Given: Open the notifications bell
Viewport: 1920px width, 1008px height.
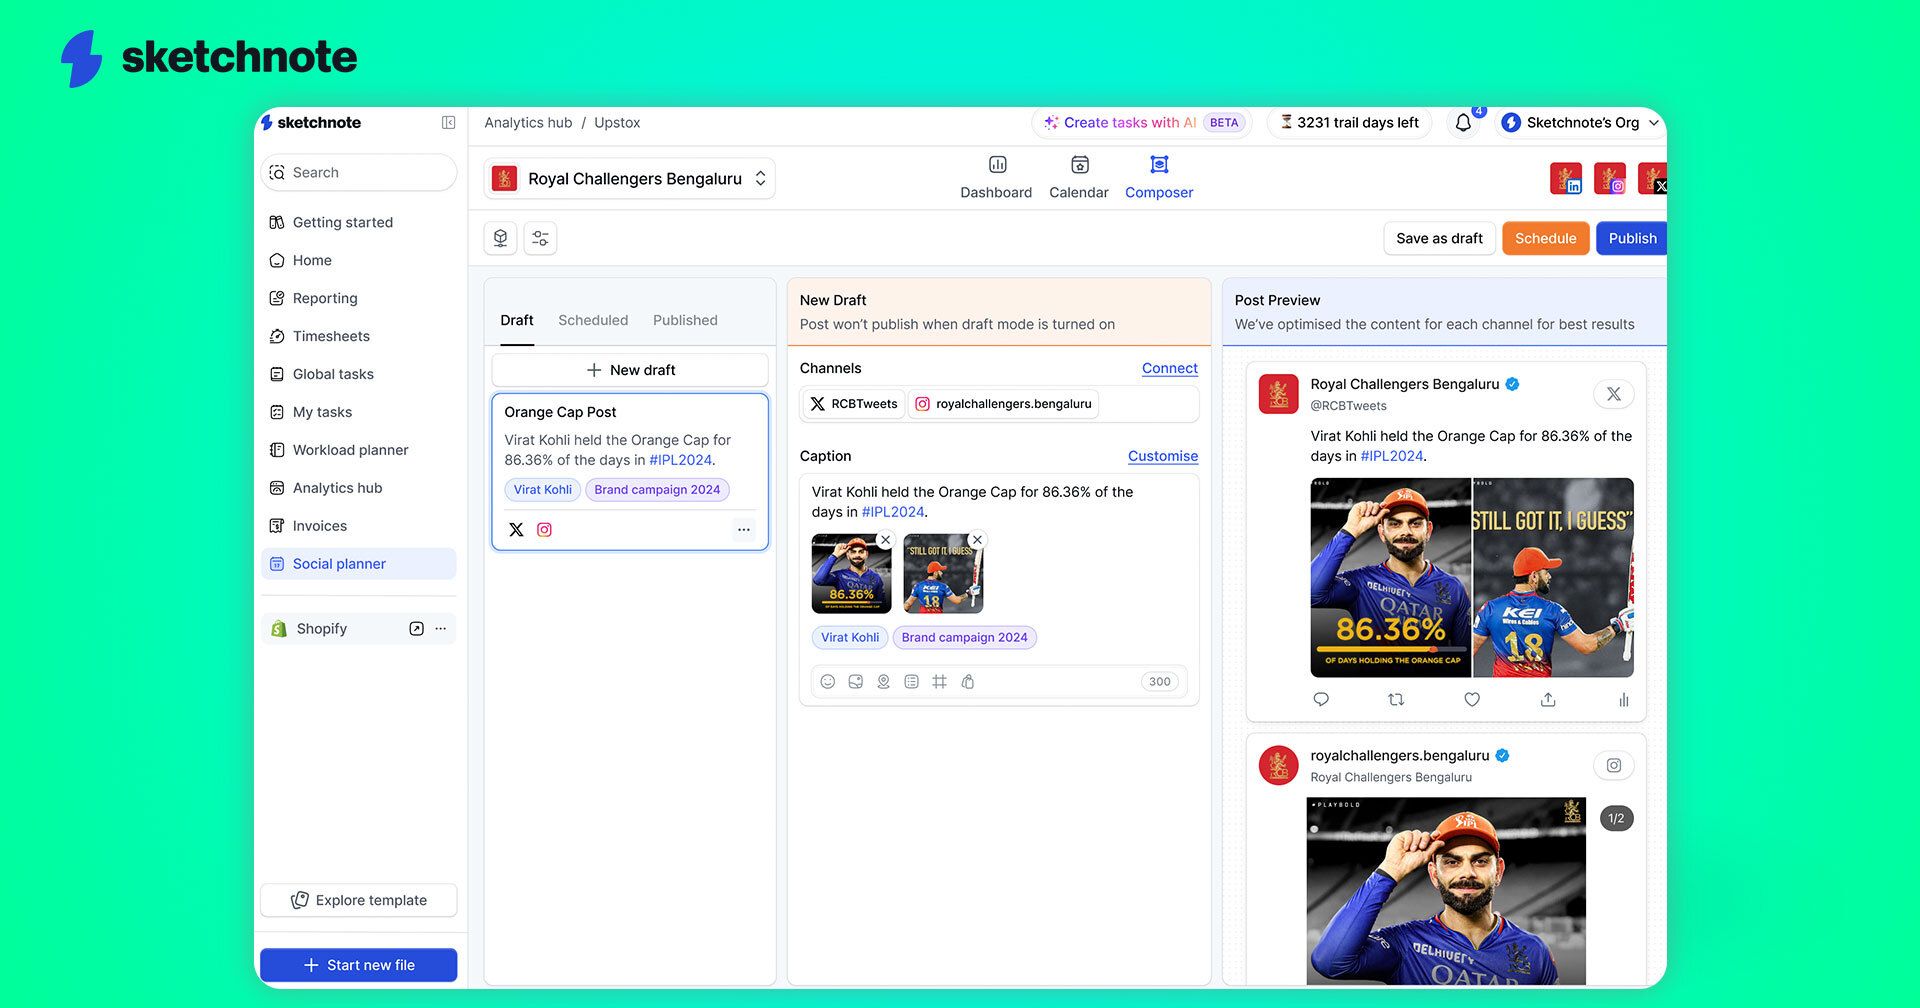Looking at the screenshot, I should 1463,123.
